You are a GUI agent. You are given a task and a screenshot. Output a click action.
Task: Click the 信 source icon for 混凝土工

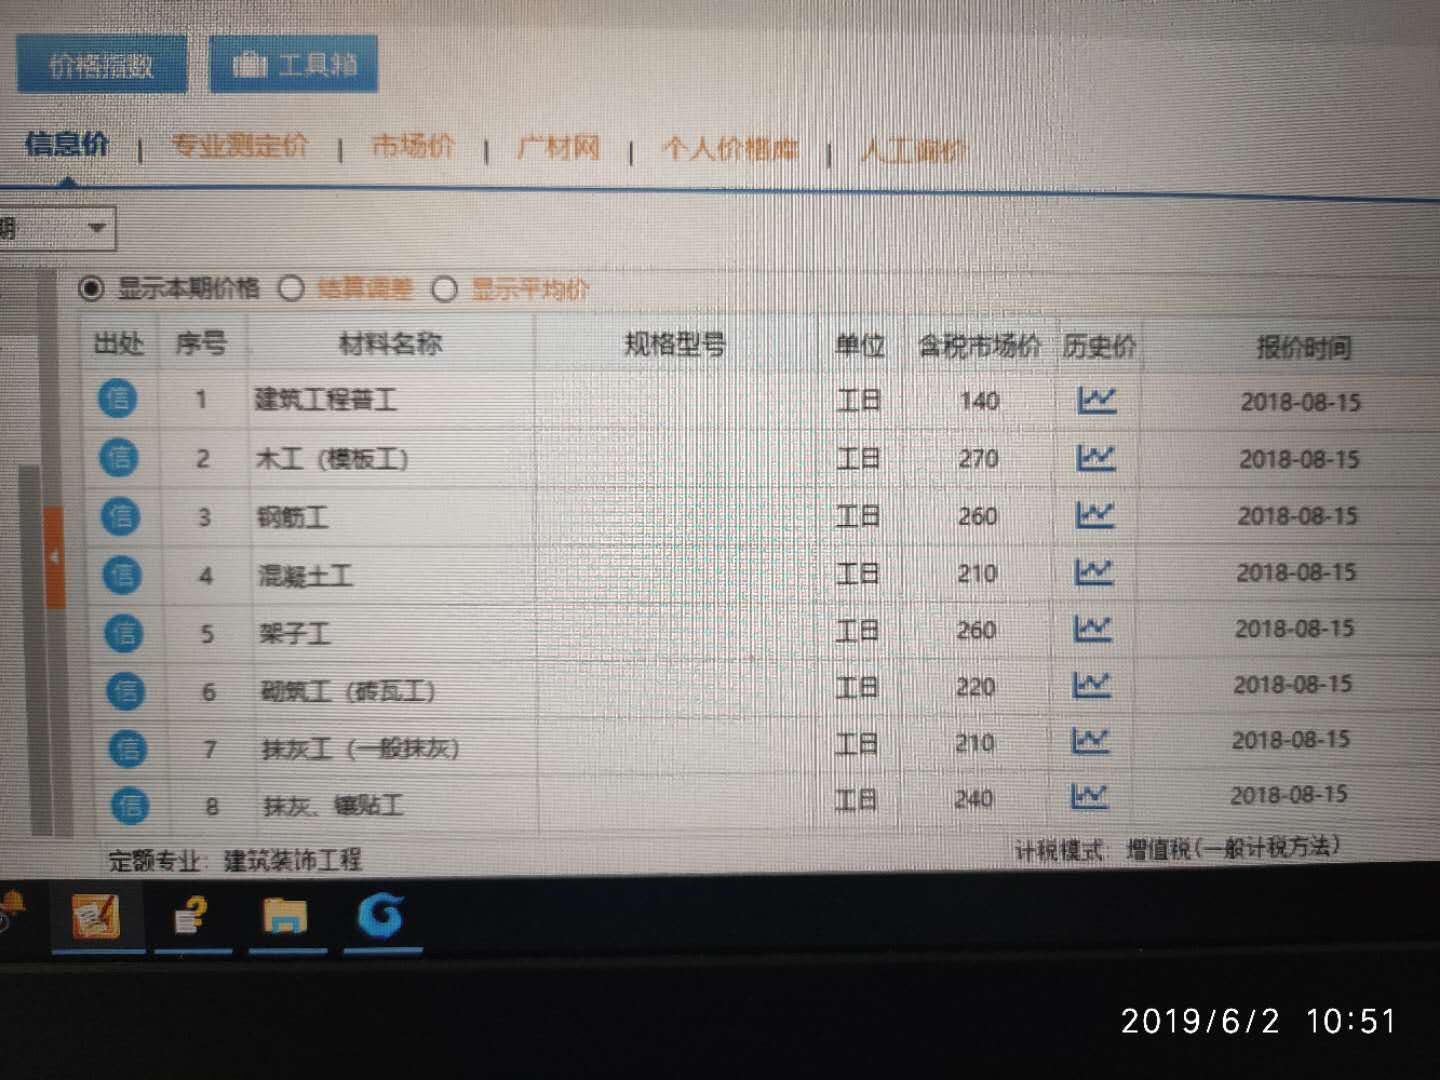pyautogui.click(x=123, y=574)
